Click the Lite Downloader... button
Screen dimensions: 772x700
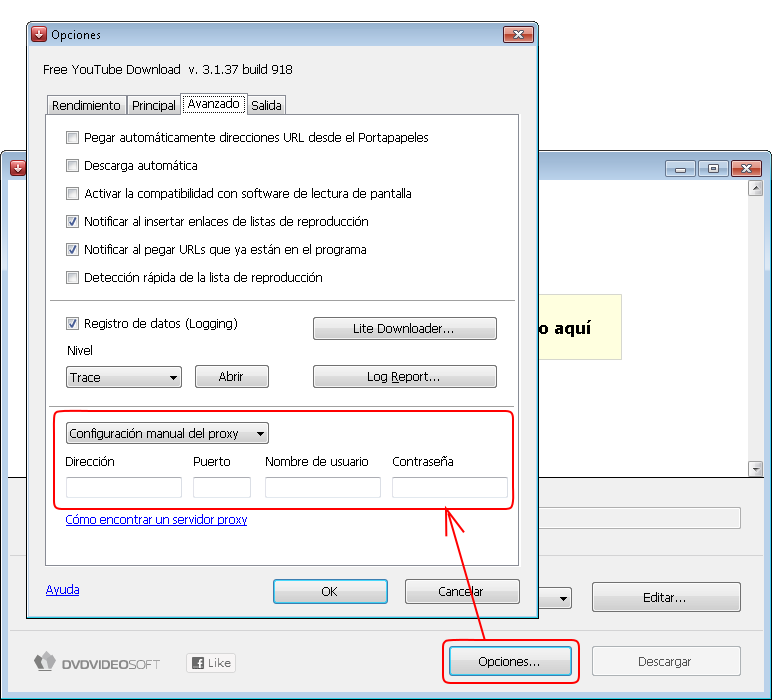tap(405, 328)
